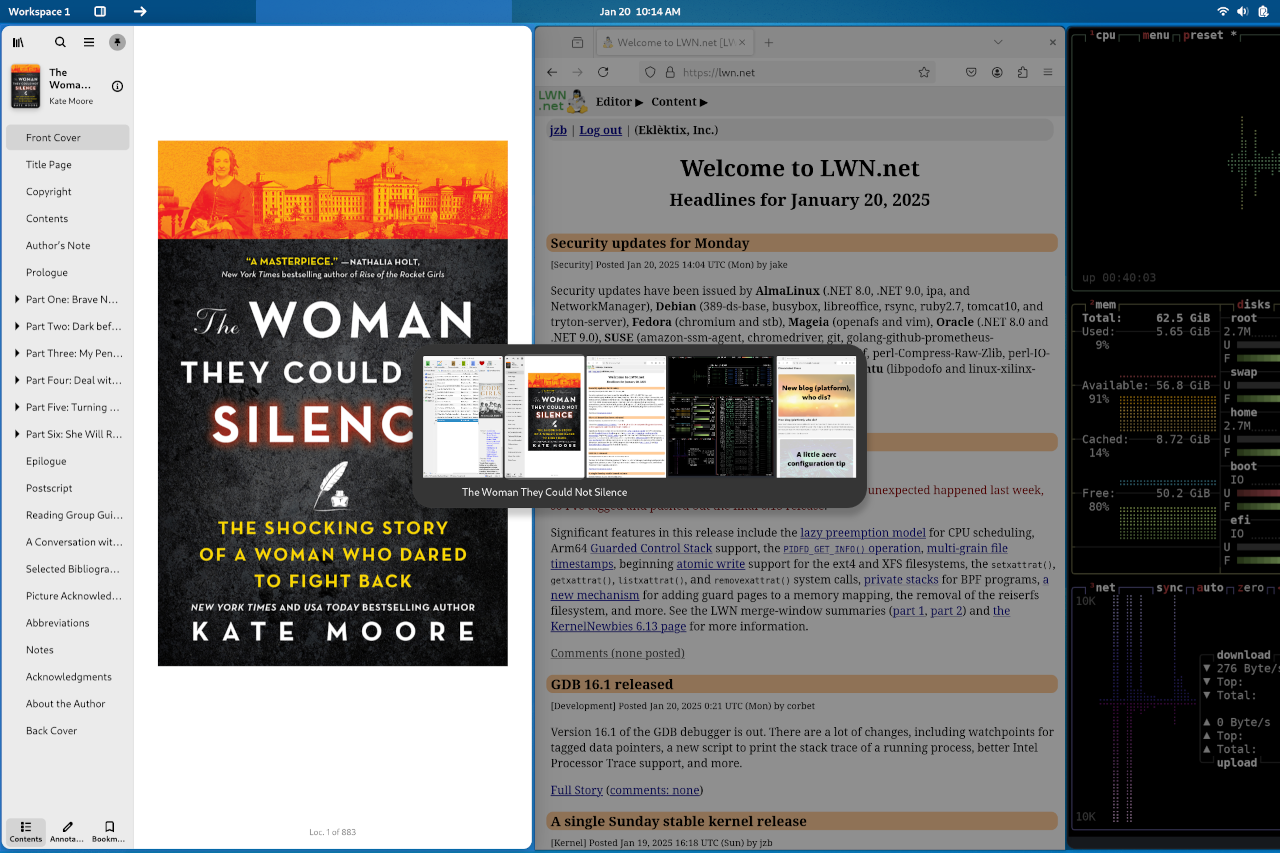The height and width of the screenshot is (853, 1280).
Task: Open a new browser tab with the plus button
Action: (769, 43)
